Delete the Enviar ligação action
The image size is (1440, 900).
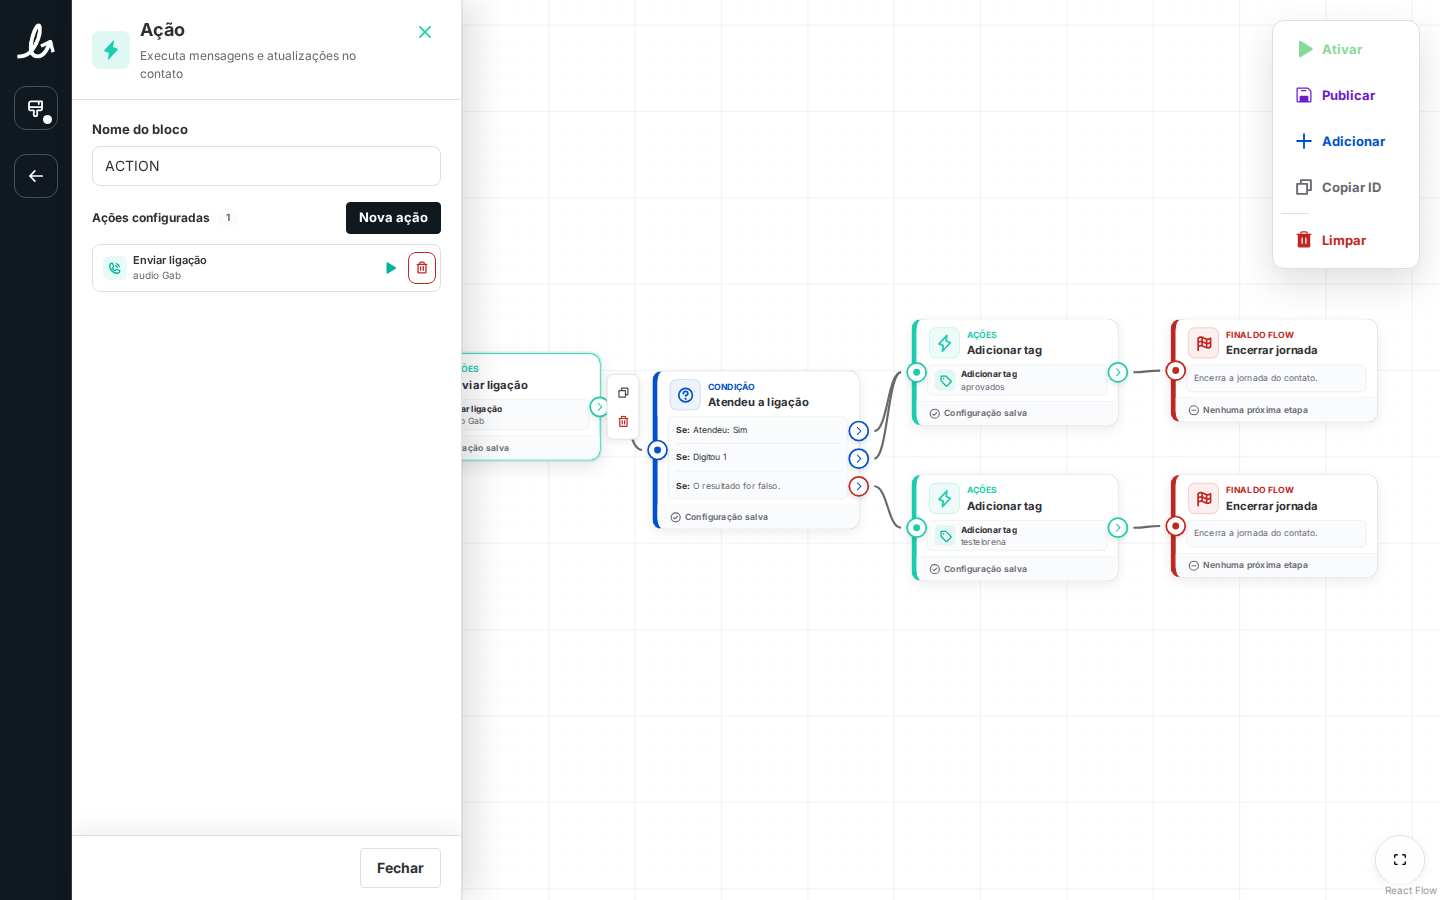(422, 268)
